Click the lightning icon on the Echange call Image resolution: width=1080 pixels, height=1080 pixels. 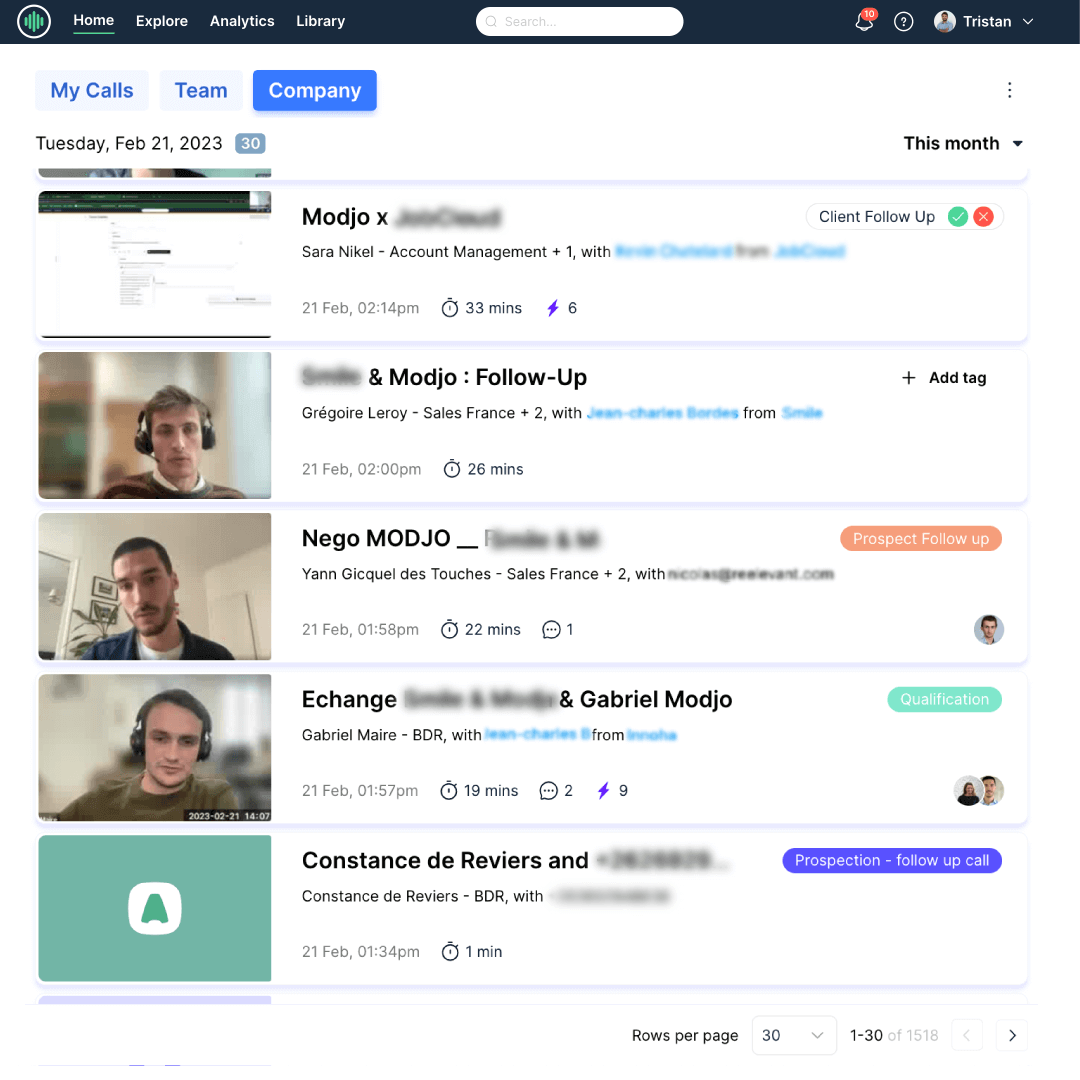click(603, 791)
